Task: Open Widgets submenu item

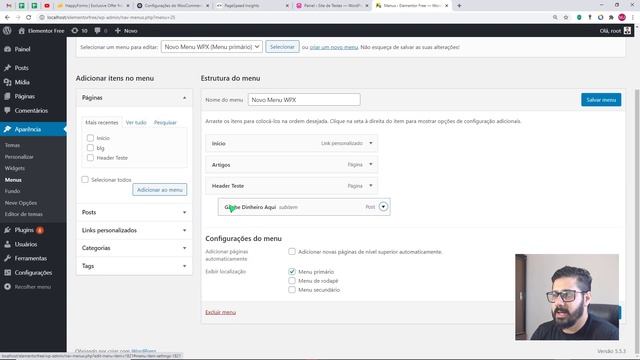Action: click(15, 168)
